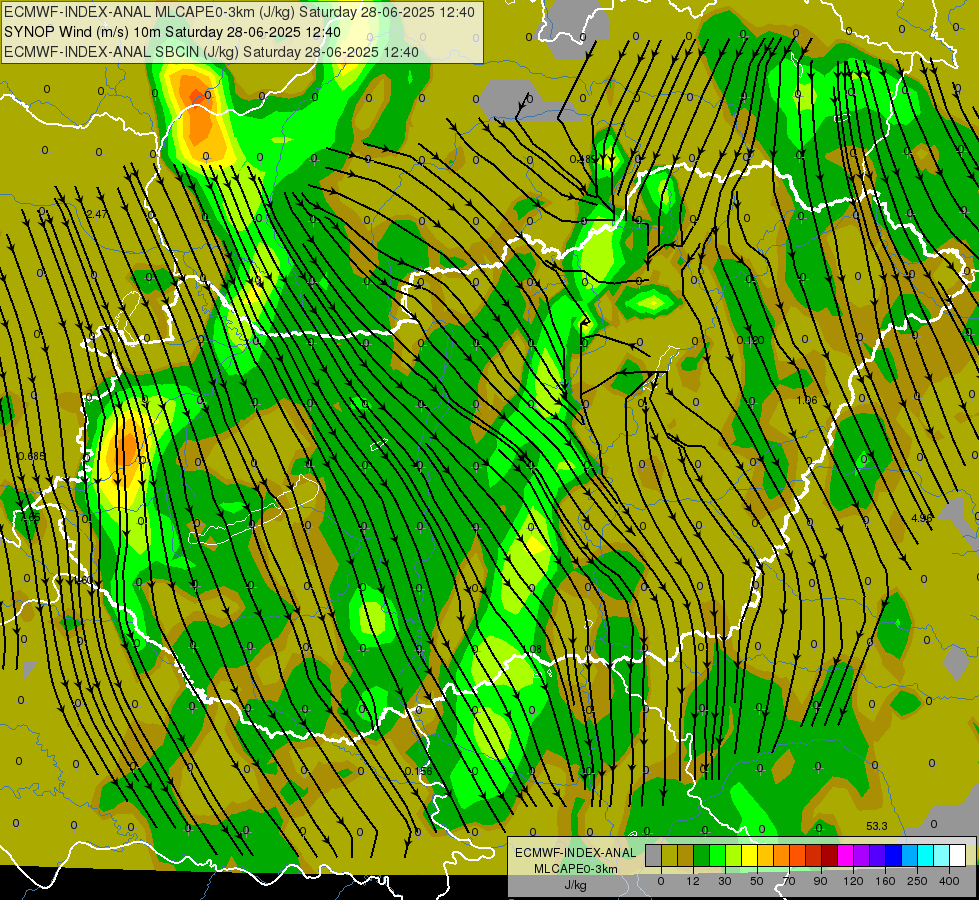Pick the lime yellow-green legend swatch
Screen dimensions: 979x900
734,855
